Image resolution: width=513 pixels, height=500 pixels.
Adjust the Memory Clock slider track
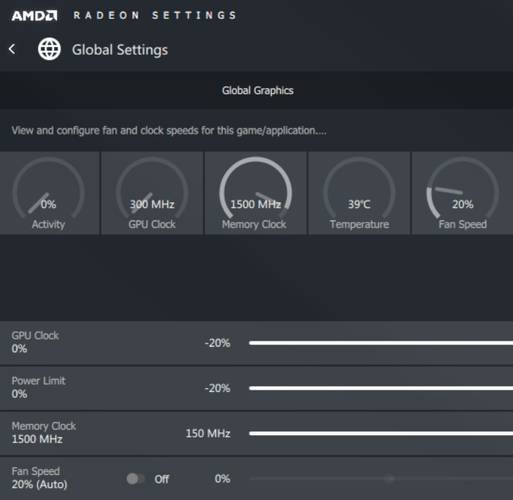tap(381, 433)
